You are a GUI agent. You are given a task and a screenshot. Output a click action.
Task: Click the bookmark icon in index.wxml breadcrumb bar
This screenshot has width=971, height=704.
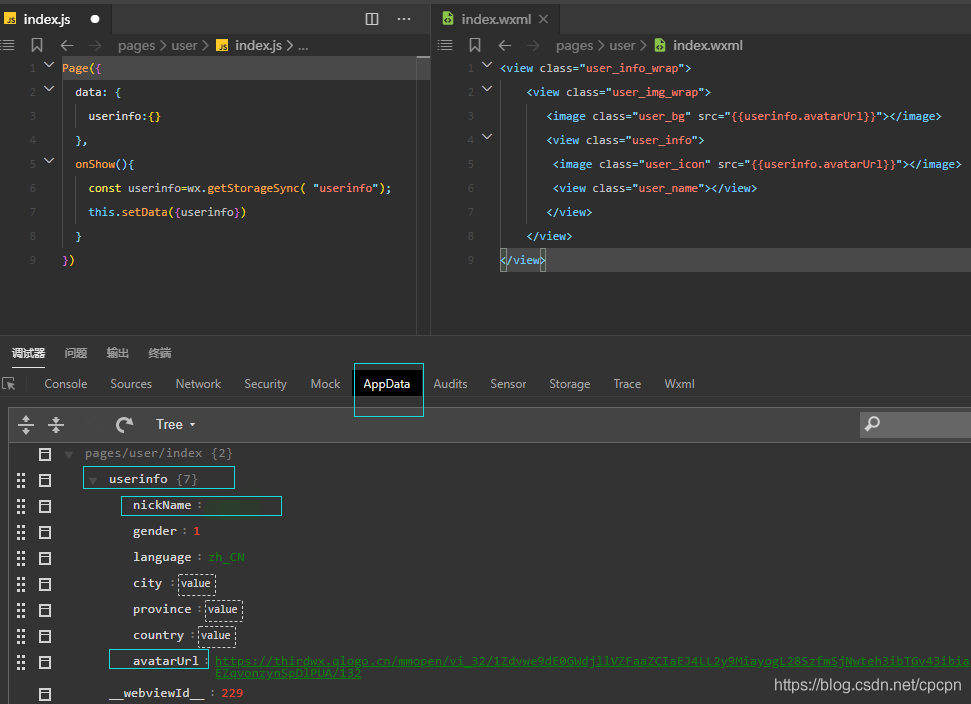pyautogui.click(x=475, y=45)
